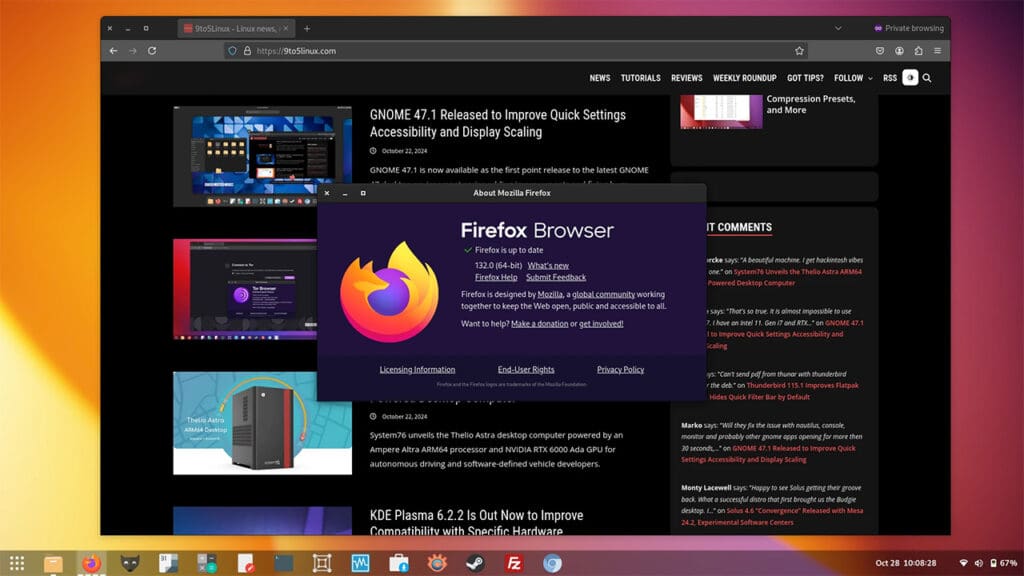1024x576 pixels.
Task: Click Submit Feedback link in About dialog
Action: 556,278
